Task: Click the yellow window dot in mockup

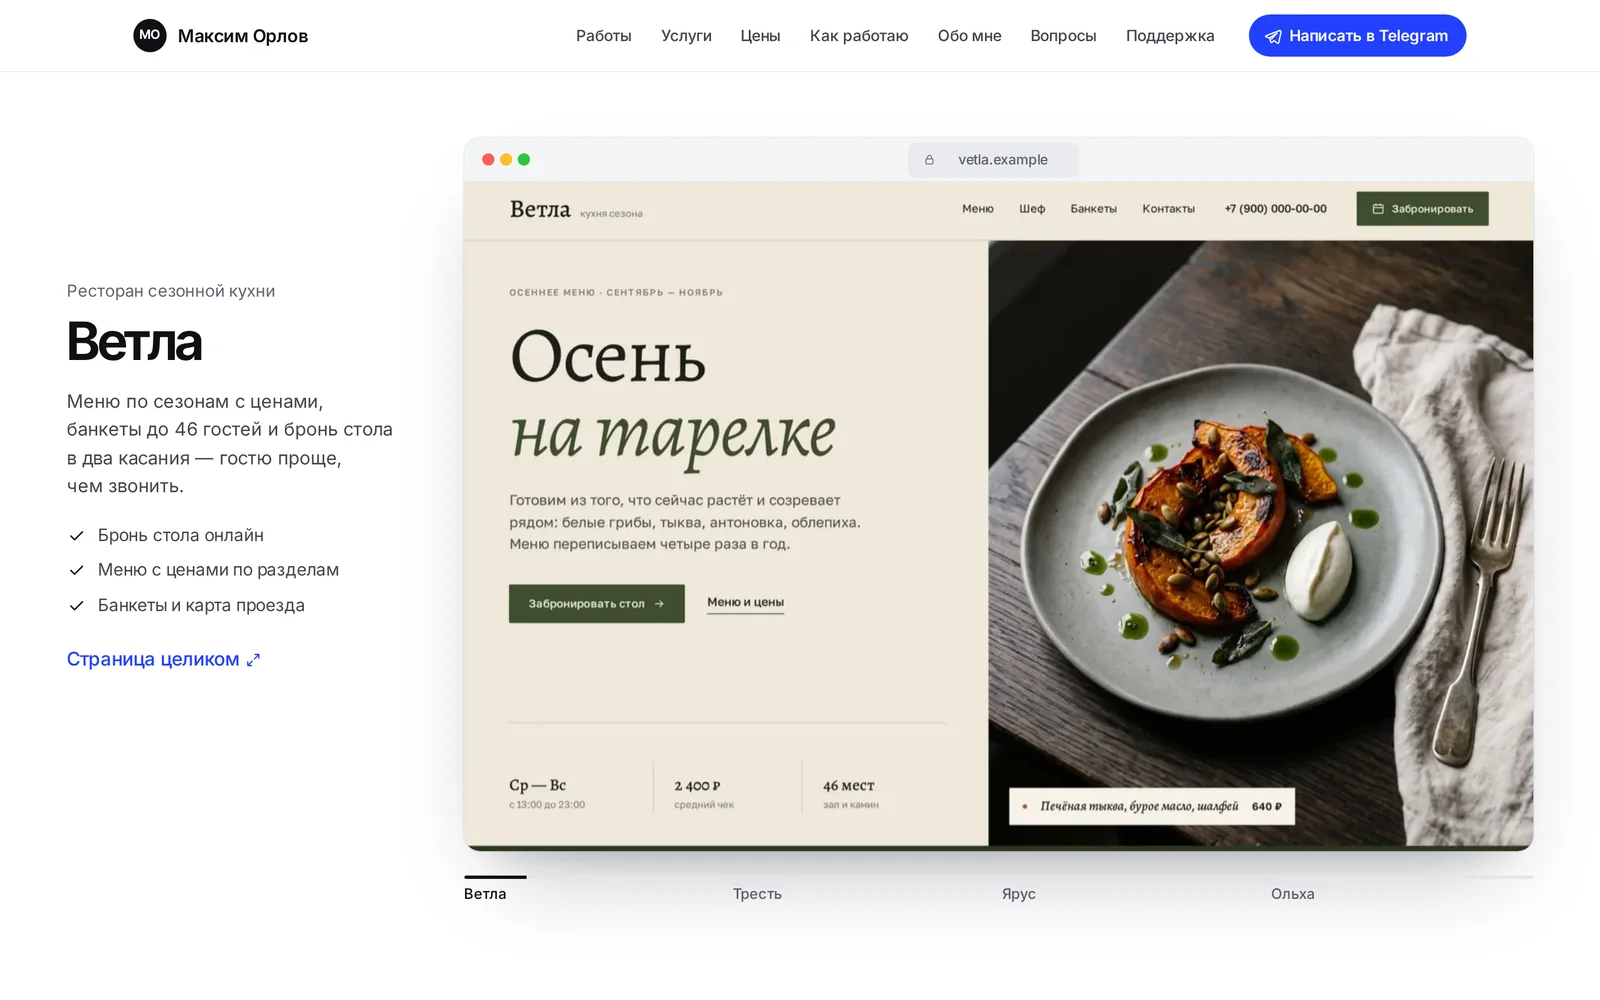Action: [x=506, y=160]
